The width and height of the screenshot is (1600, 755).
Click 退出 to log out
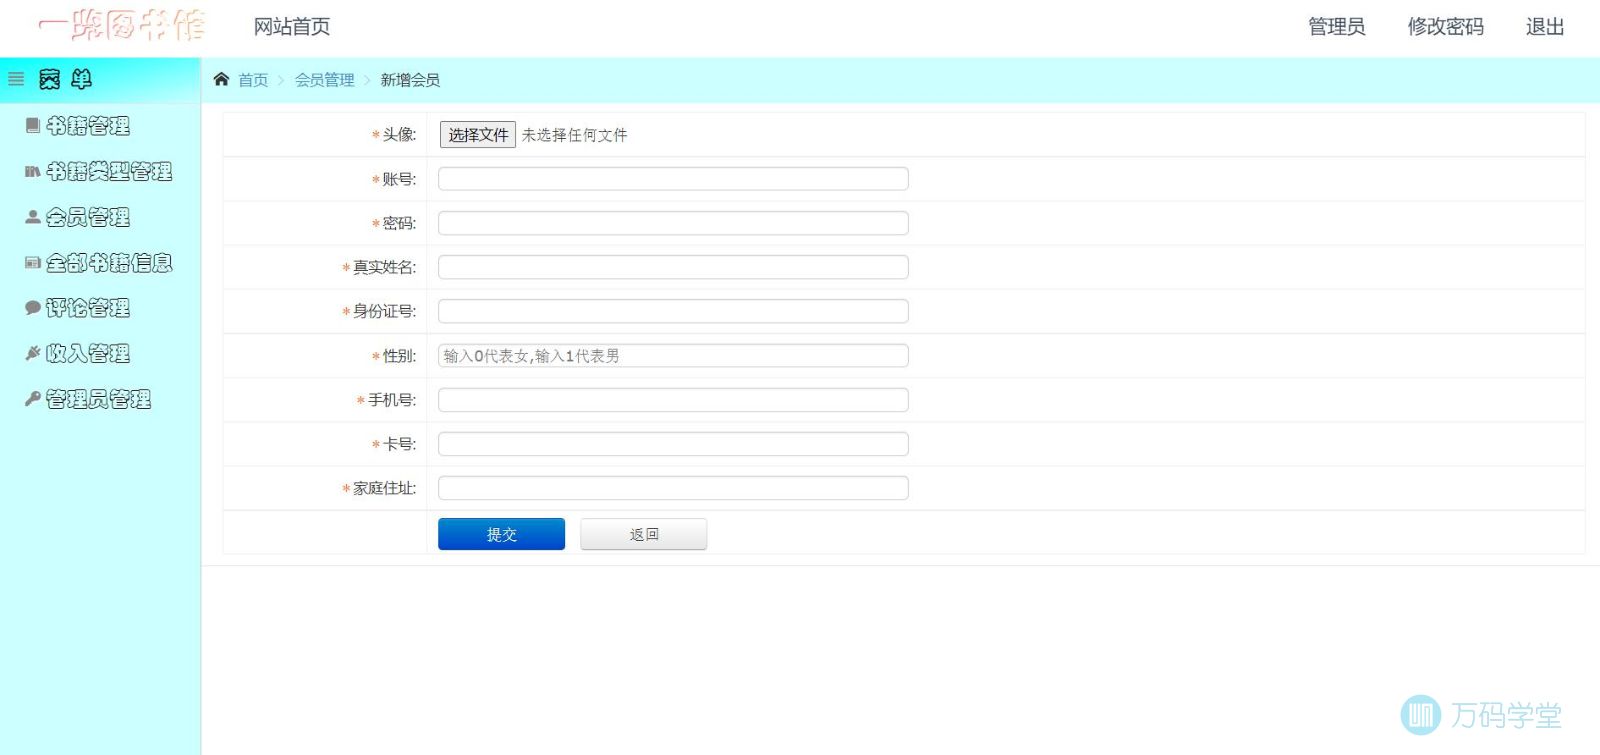click(x=1545, y=27)
